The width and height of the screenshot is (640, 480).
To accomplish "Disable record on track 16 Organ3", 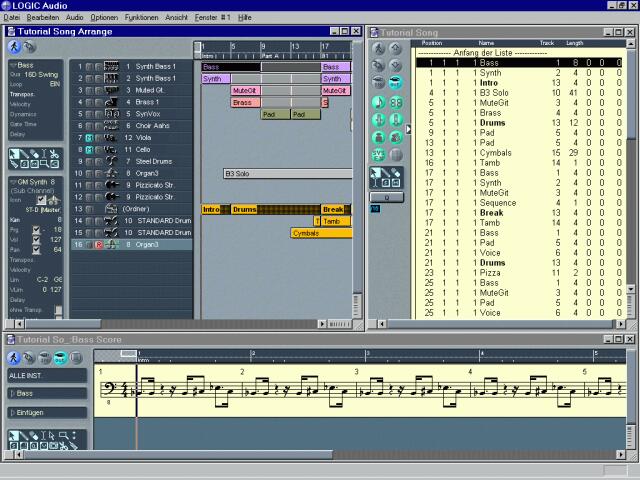I will (x=98, y=244).
